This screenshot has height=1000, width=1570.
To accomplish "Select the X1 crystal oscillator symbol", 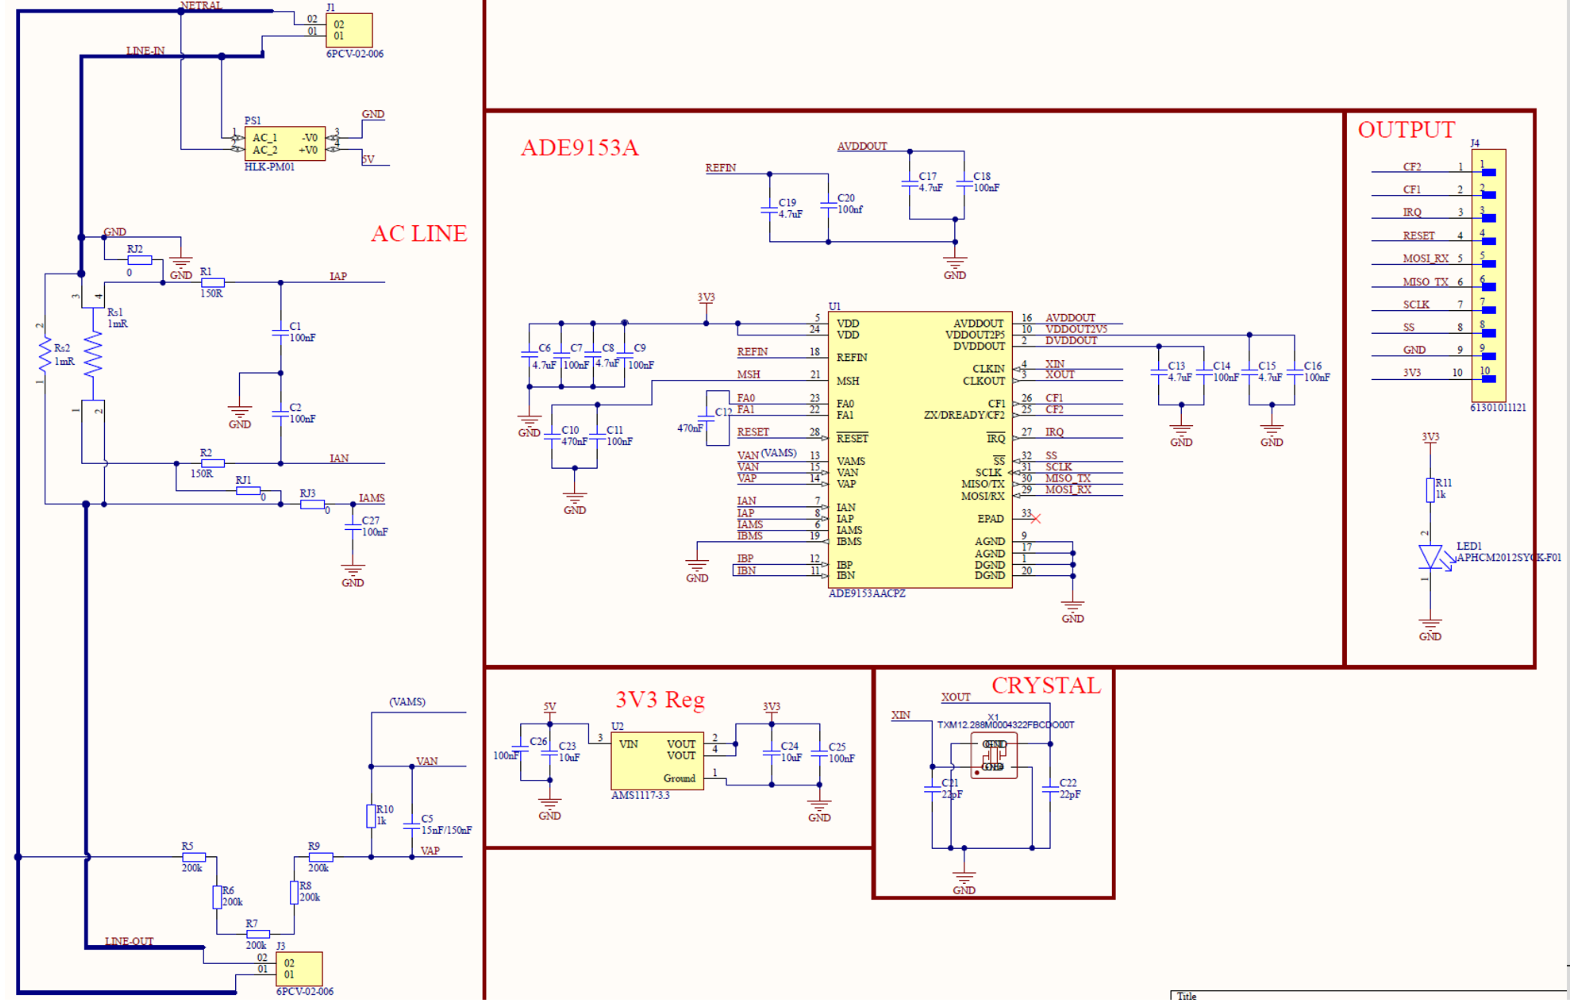I will pos(994,756).
